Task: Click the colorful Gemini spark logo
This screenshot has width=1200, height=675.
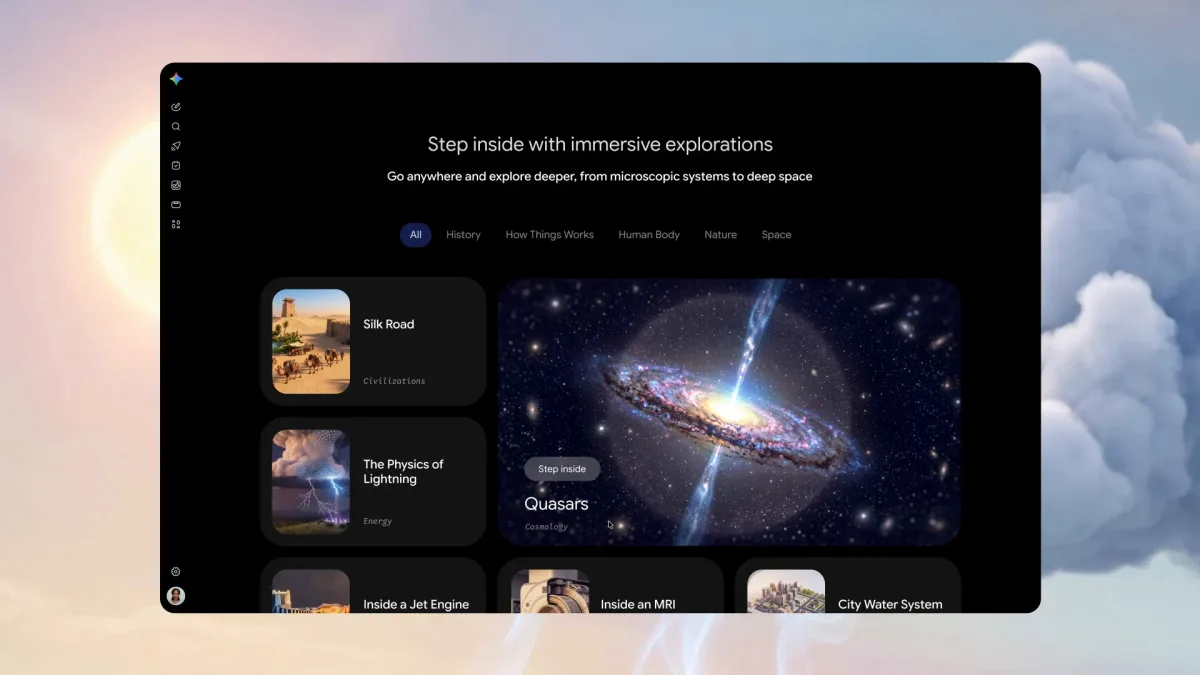Action: coord(176,79)
